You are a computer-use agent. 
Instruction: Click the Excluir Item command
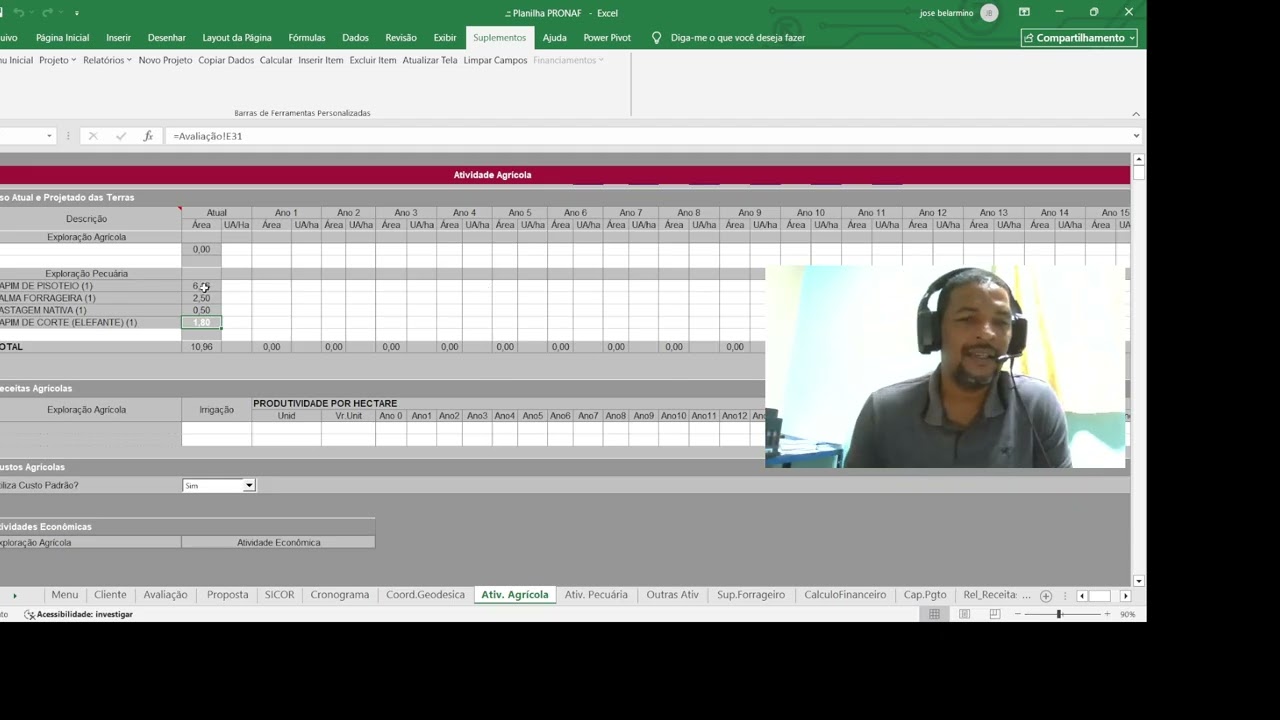tap(373, 60)
